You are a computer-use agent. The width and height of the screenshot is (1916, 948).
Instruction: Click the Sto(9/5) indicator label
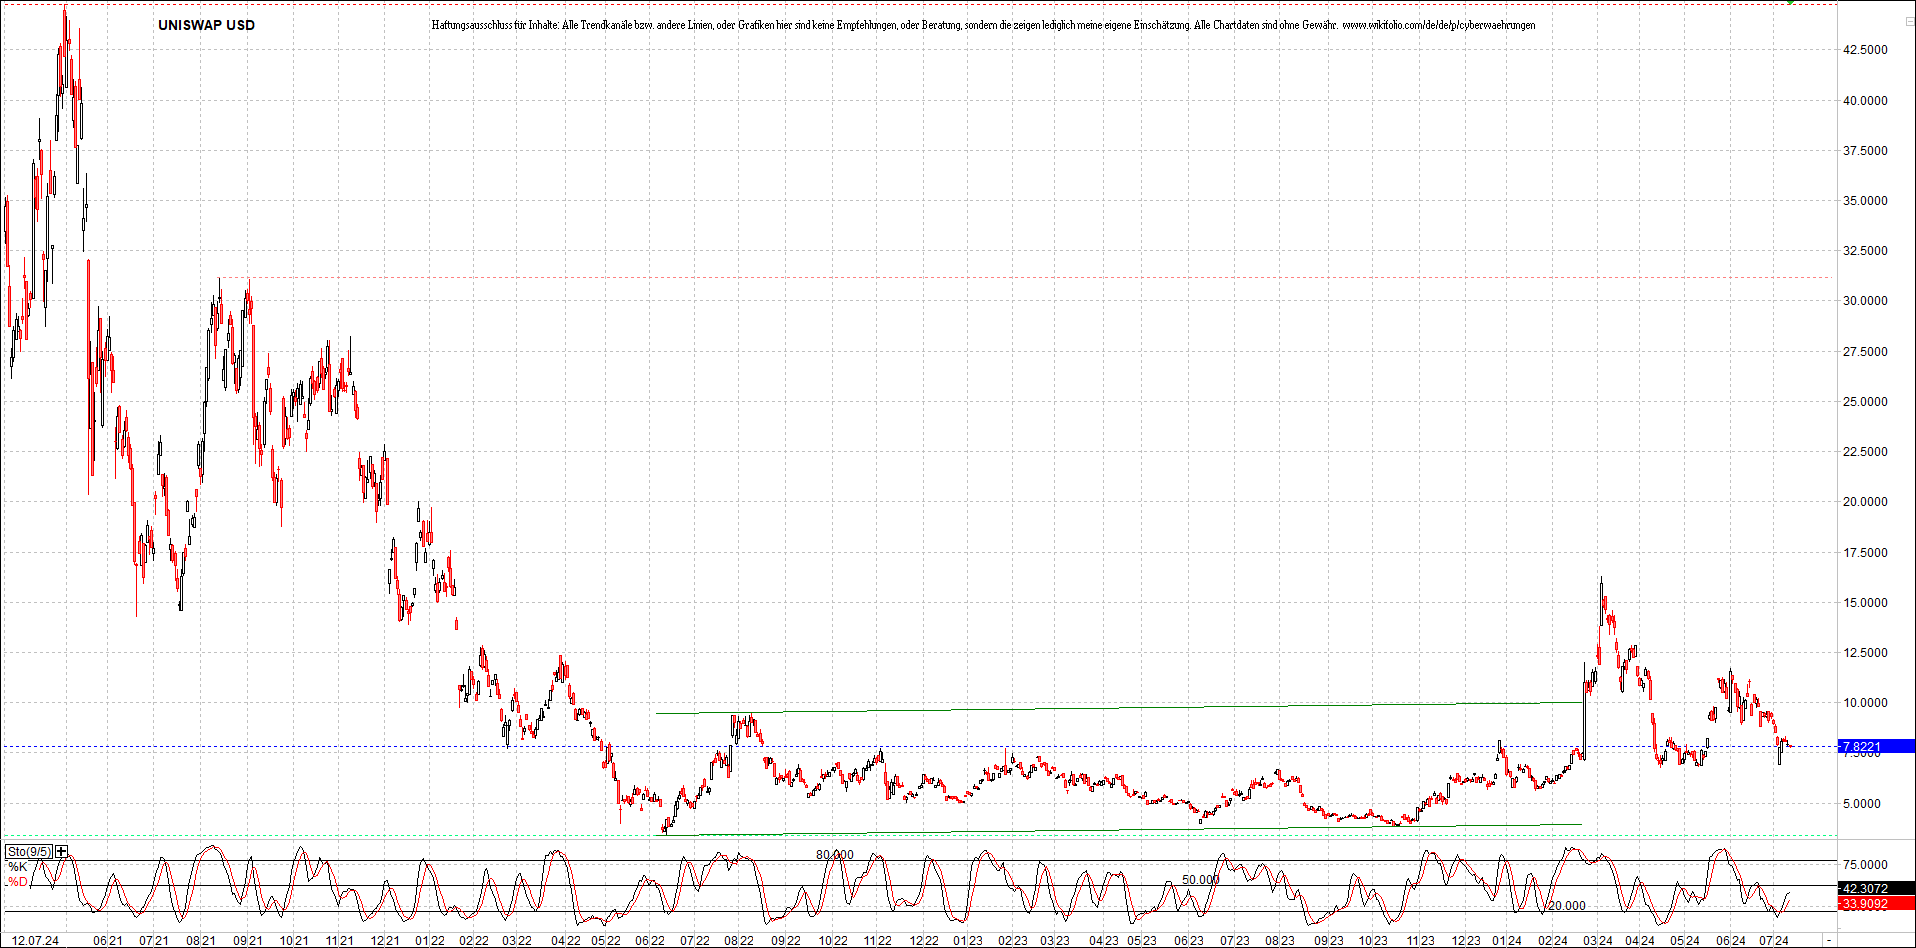[29, 852]
